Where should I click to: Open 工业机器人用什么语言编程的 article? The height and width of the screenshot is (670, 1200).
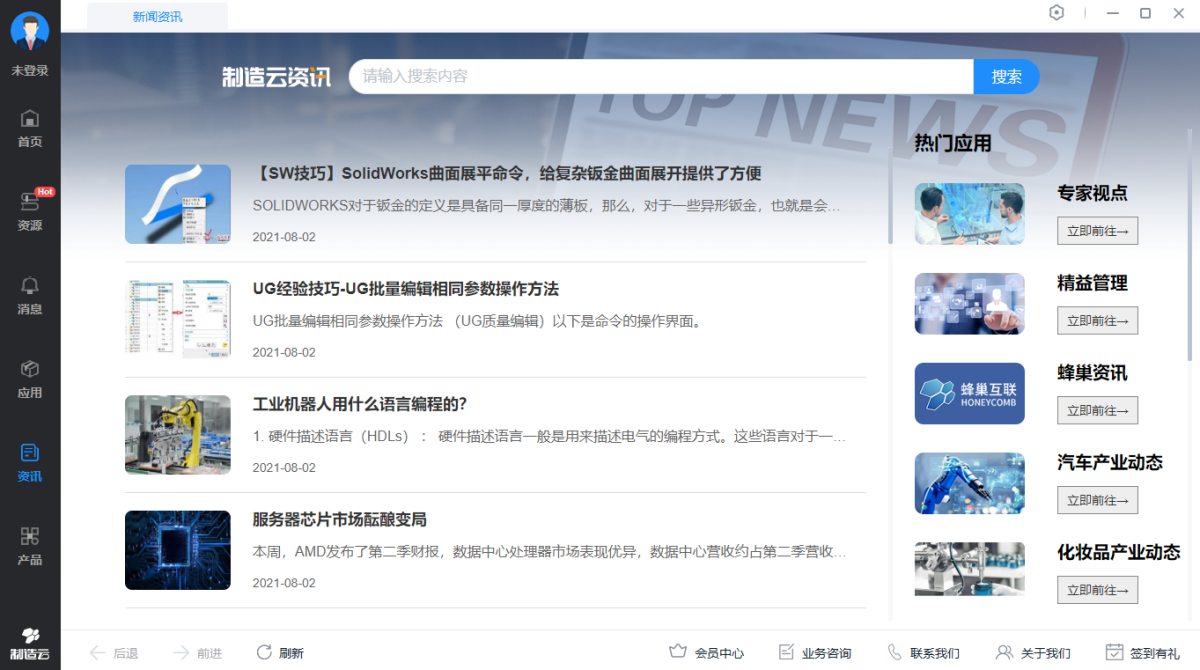tap(360, 404)
